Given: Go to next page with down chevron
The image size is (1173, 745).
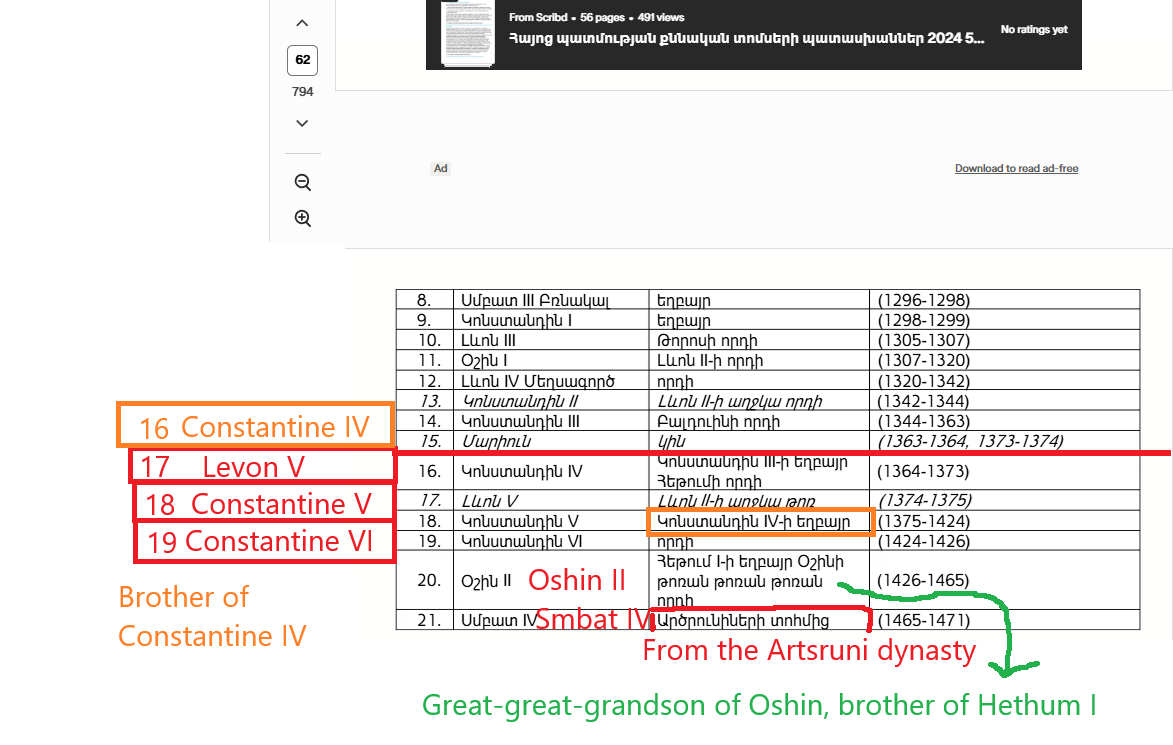Looking at the screenshot, I should (302, 123).
